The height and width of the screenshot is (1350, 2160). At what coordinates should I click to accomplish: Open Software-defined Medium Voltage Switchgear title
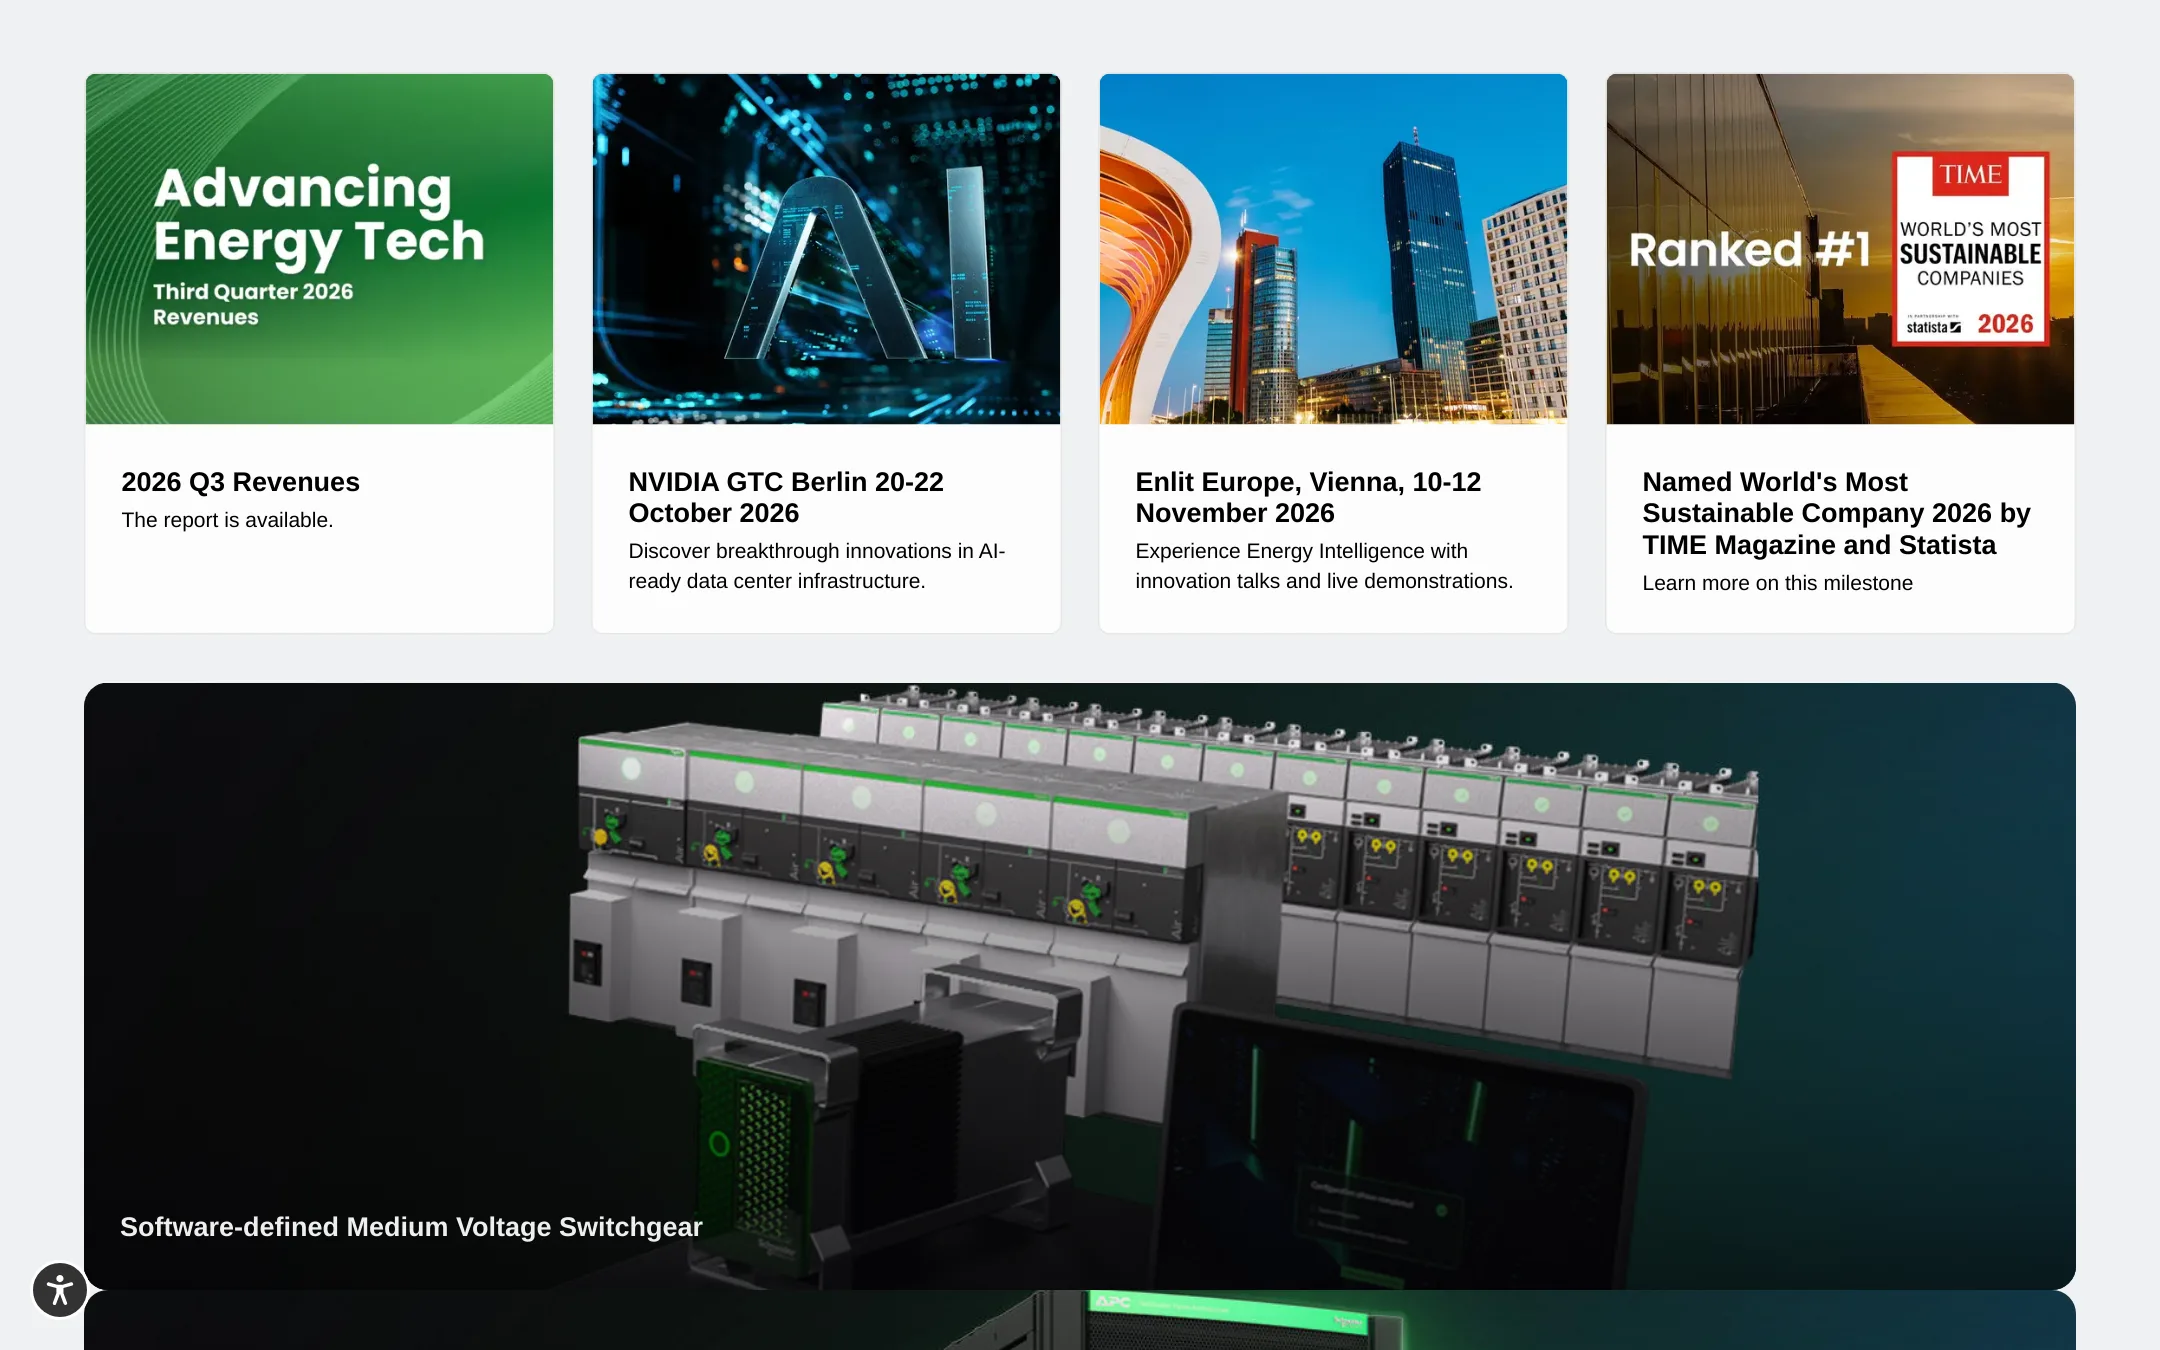pyautogui.click(x=411, y=1227)
